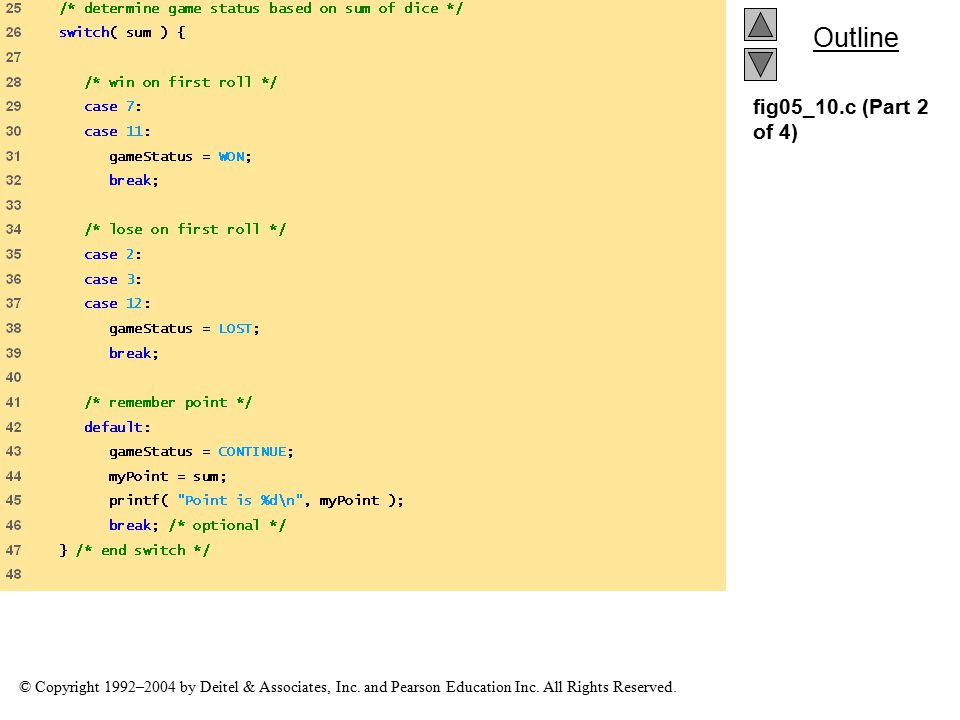
Task: Click the 'default:' label
Action: [117, 427]
